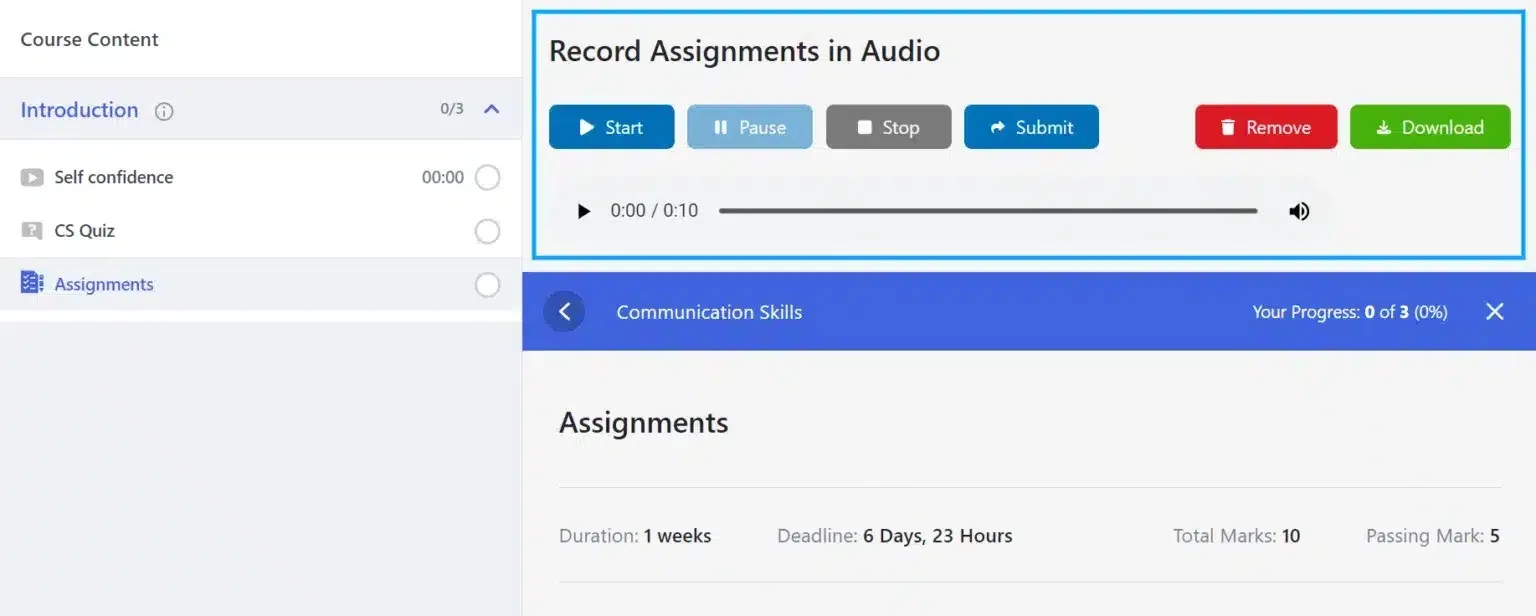Mark the Assignments completion circle
The height and width of the screenshot is (616, 1536).
(487, 284)
